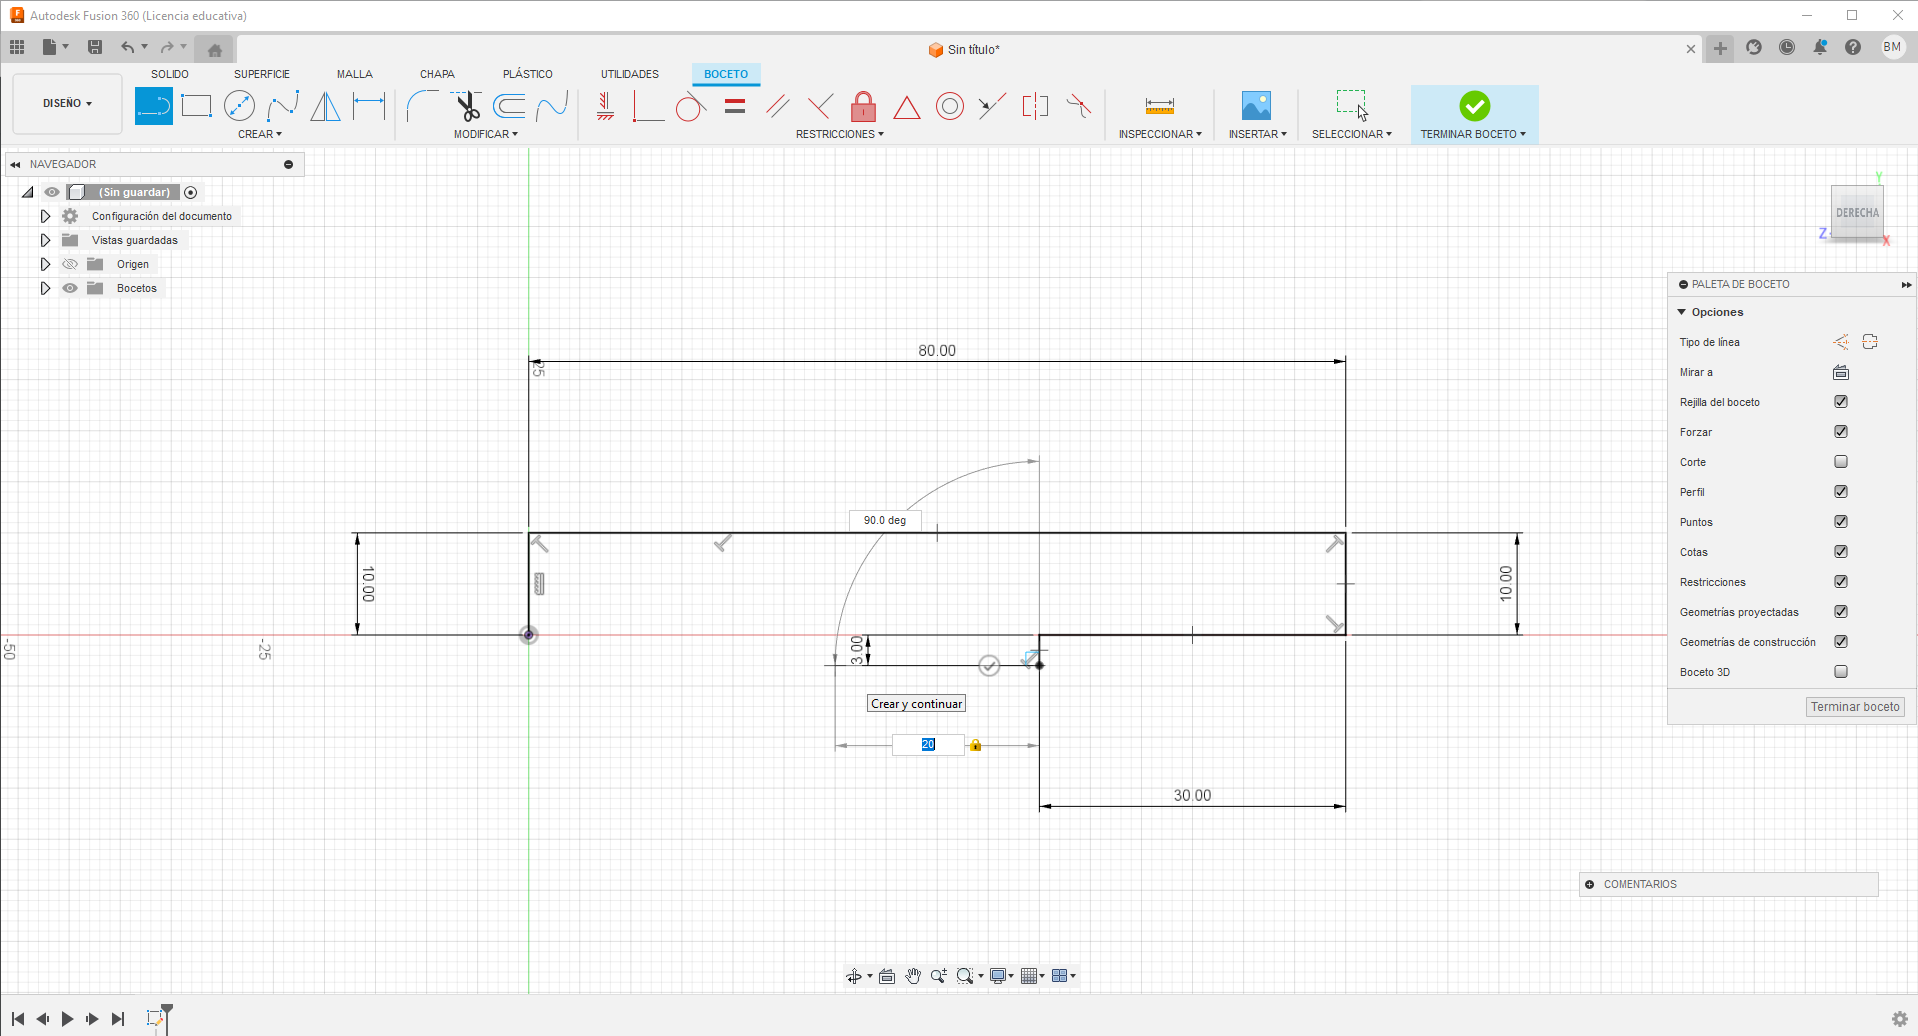Select the Spline sketch tool
The height and width of the screenshot is (1036, 1918).
pos(283,106)
